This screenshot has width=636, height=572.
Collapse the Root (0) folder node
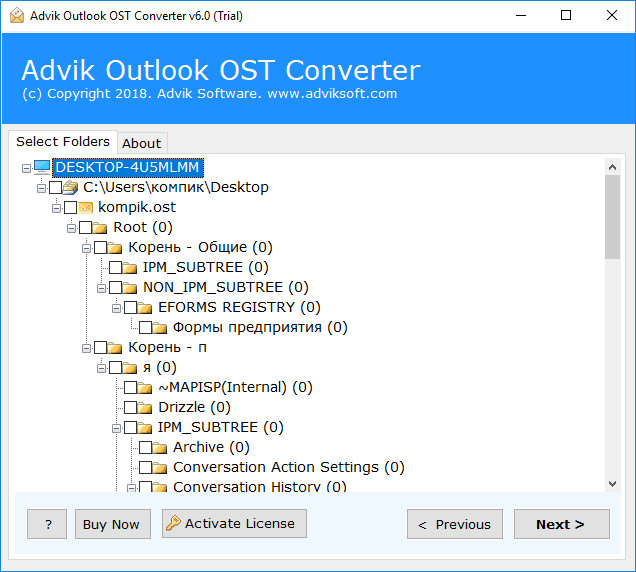coord(71,228)
